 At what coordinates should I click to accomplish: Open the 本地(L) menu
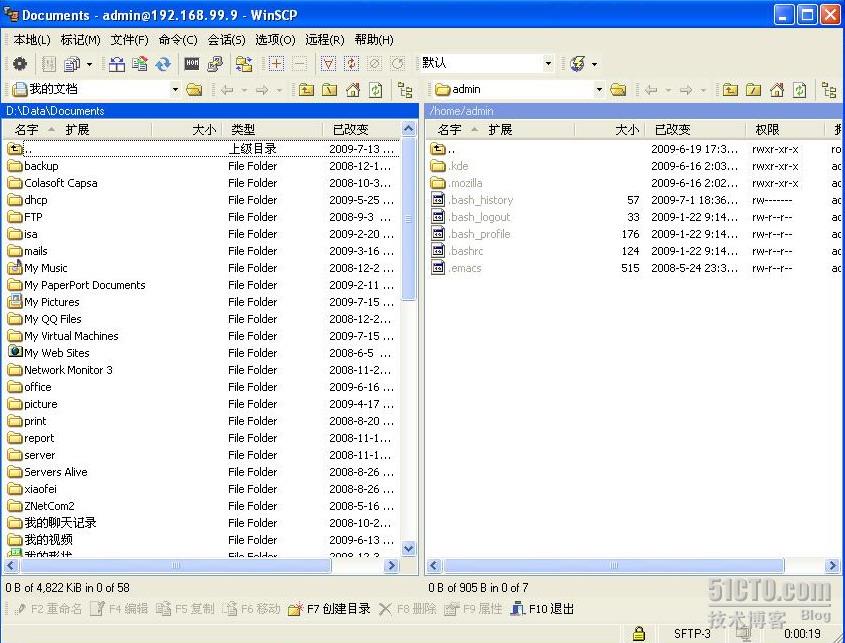[x=32, y=40]
